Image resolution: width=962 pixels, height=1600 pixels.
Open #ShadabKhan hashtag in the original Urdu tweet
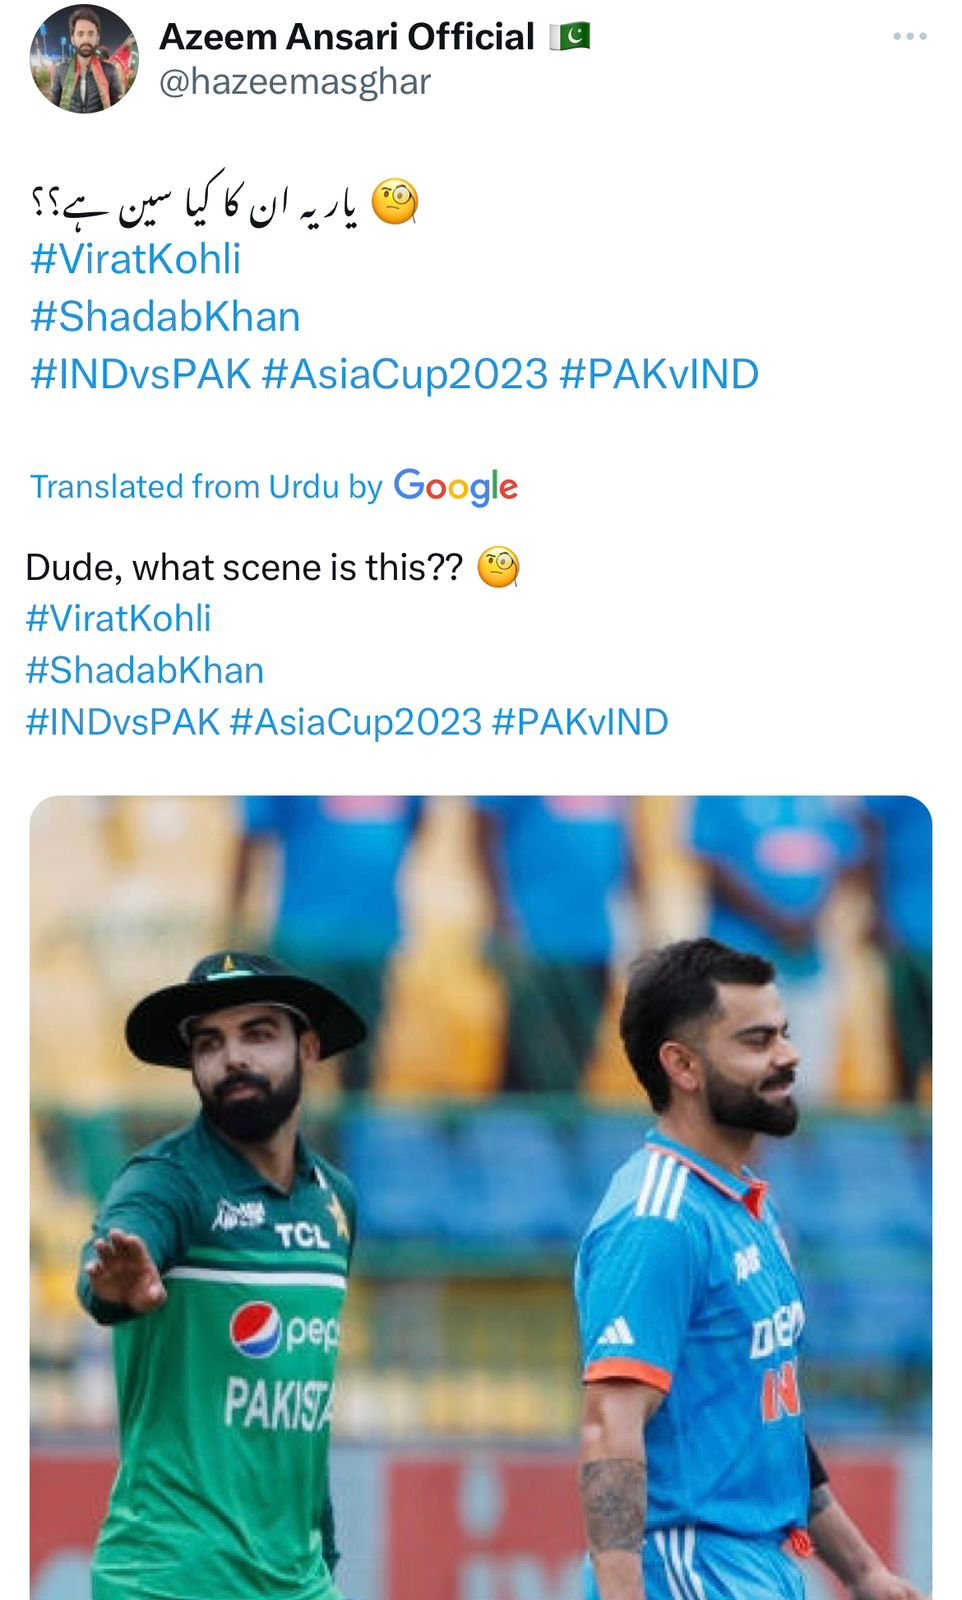tap(165, 317)
